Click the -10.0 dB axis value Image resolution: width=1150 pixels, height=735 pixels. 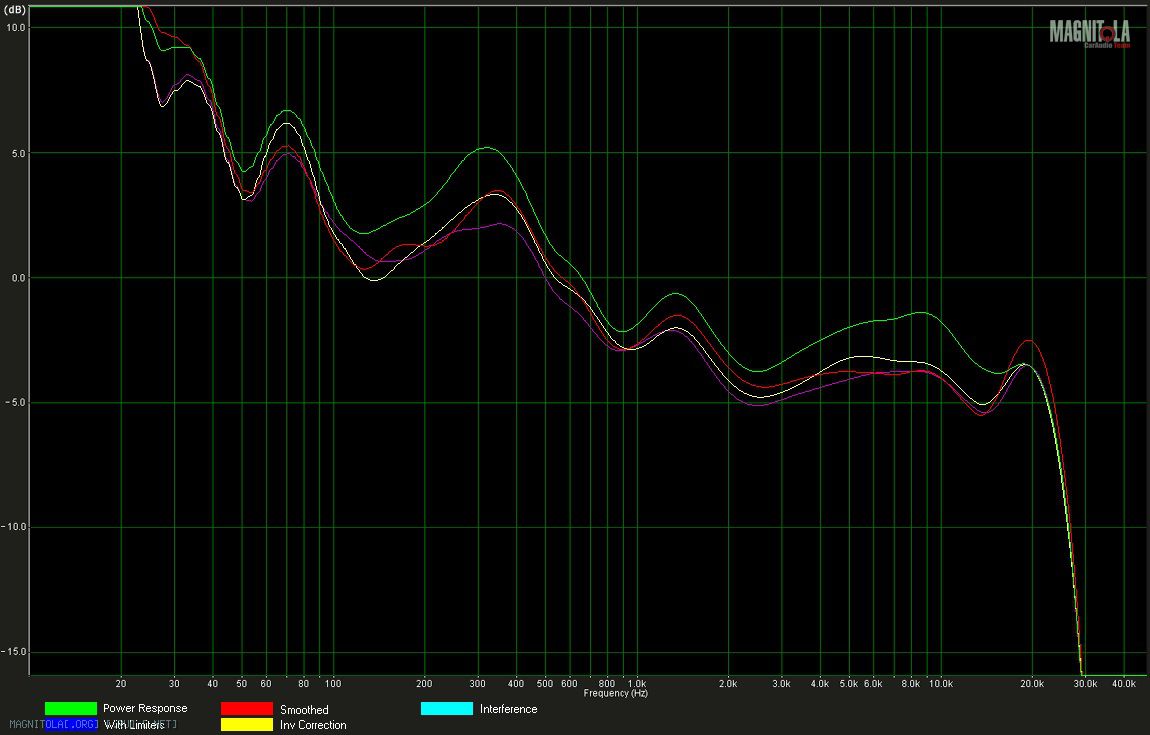click(x=14, y=527)
